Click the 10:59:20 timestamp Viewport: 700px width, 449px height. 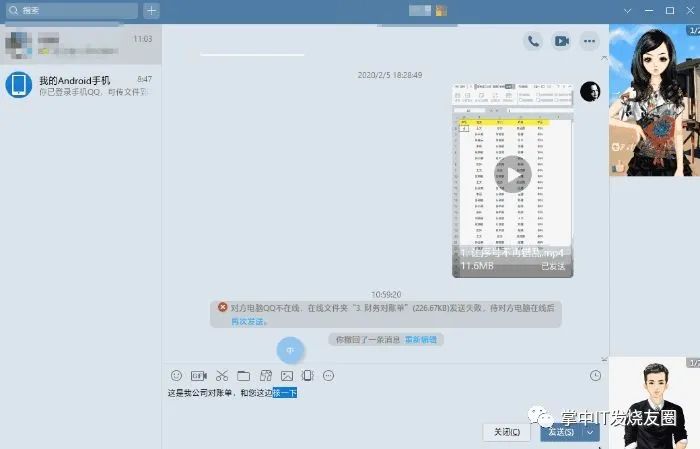tap(386, 295)
